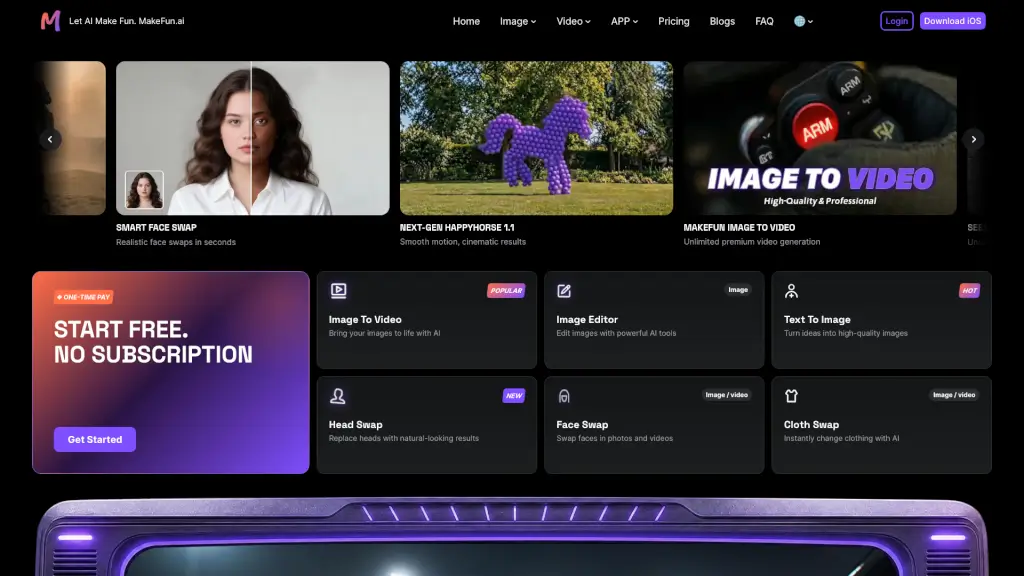Screen dimensions: 1024x576
Task: Click the Image To Video play icon
Action: click(338, 291)
